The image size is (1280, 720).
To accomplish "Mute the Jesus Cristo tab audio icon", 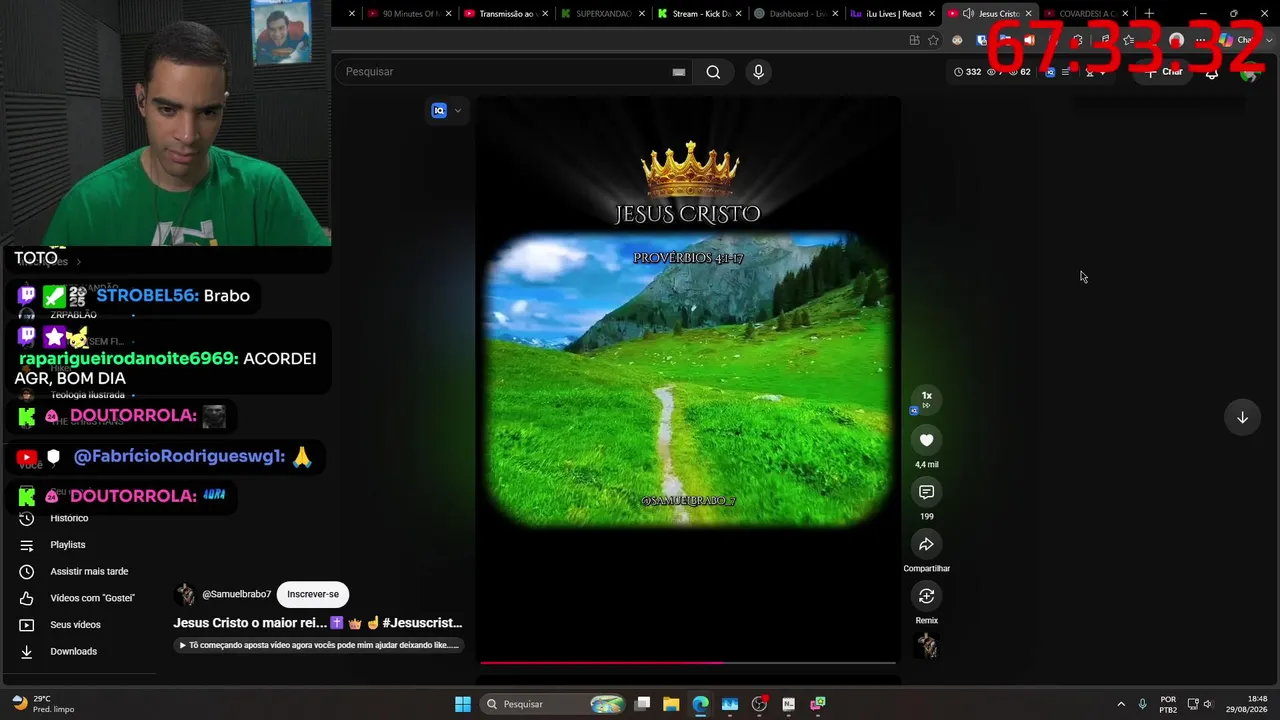I will click(968, 14).
